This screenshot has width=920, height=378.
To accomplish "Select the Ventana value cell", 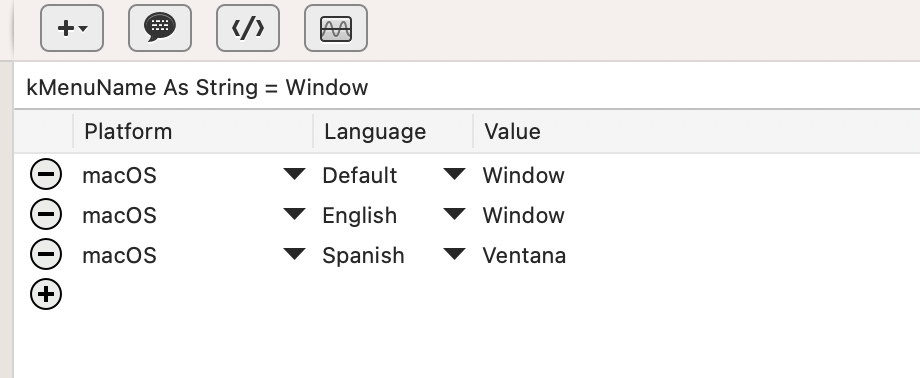I will pyautogui.click(x=524, y=255).
